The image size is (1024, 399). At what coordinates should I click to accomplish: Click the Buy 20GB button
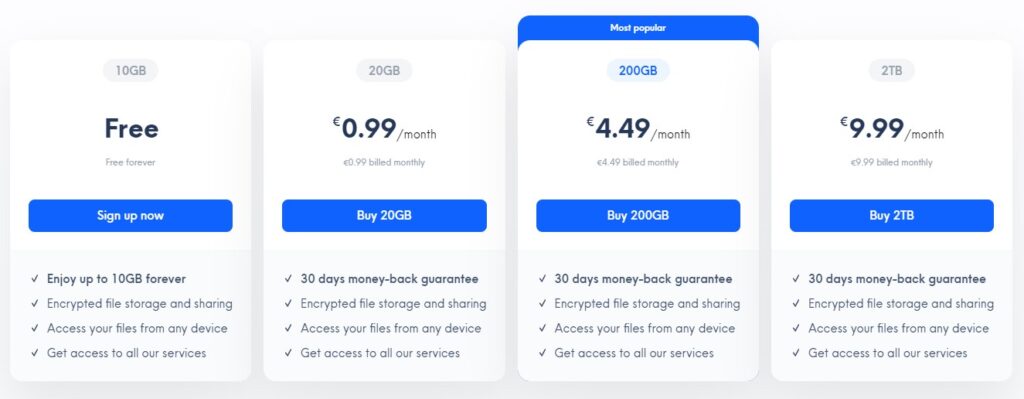(384, 215)
